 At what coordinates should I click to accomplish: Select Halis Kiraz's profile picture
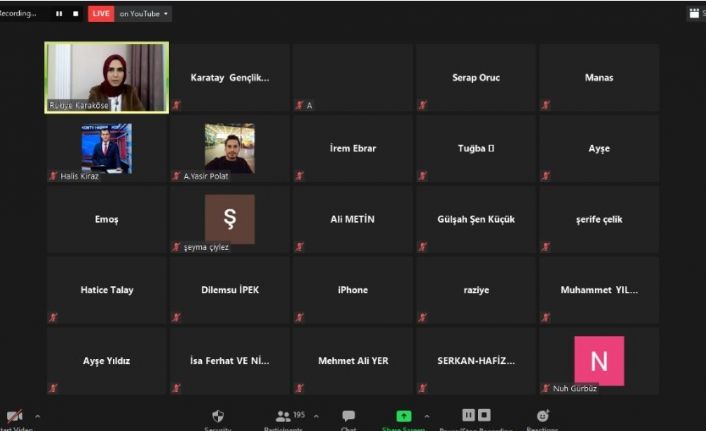pos(107,148)
